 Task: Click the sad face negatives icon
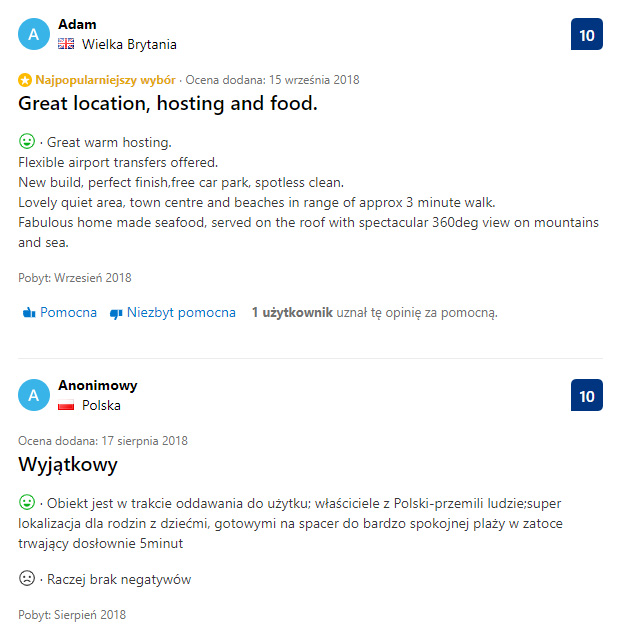[27, 578]
